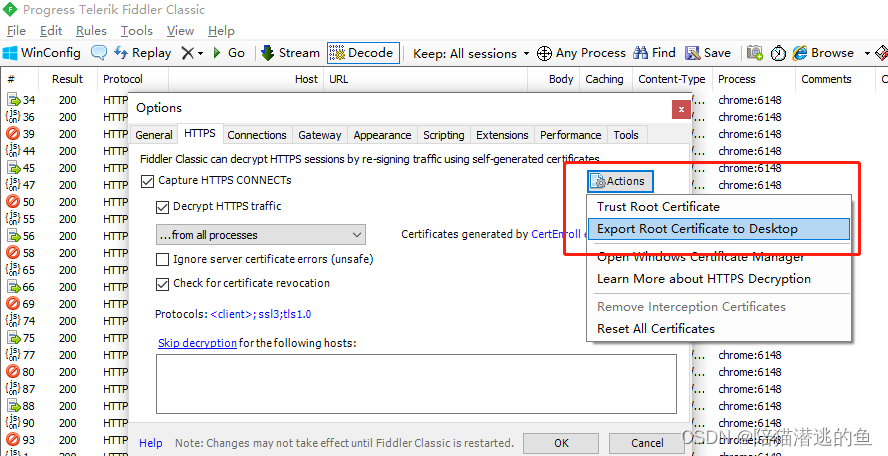Switch to the General tab
The width and height of the screenshot is (888, 456).
click(153, 135)
